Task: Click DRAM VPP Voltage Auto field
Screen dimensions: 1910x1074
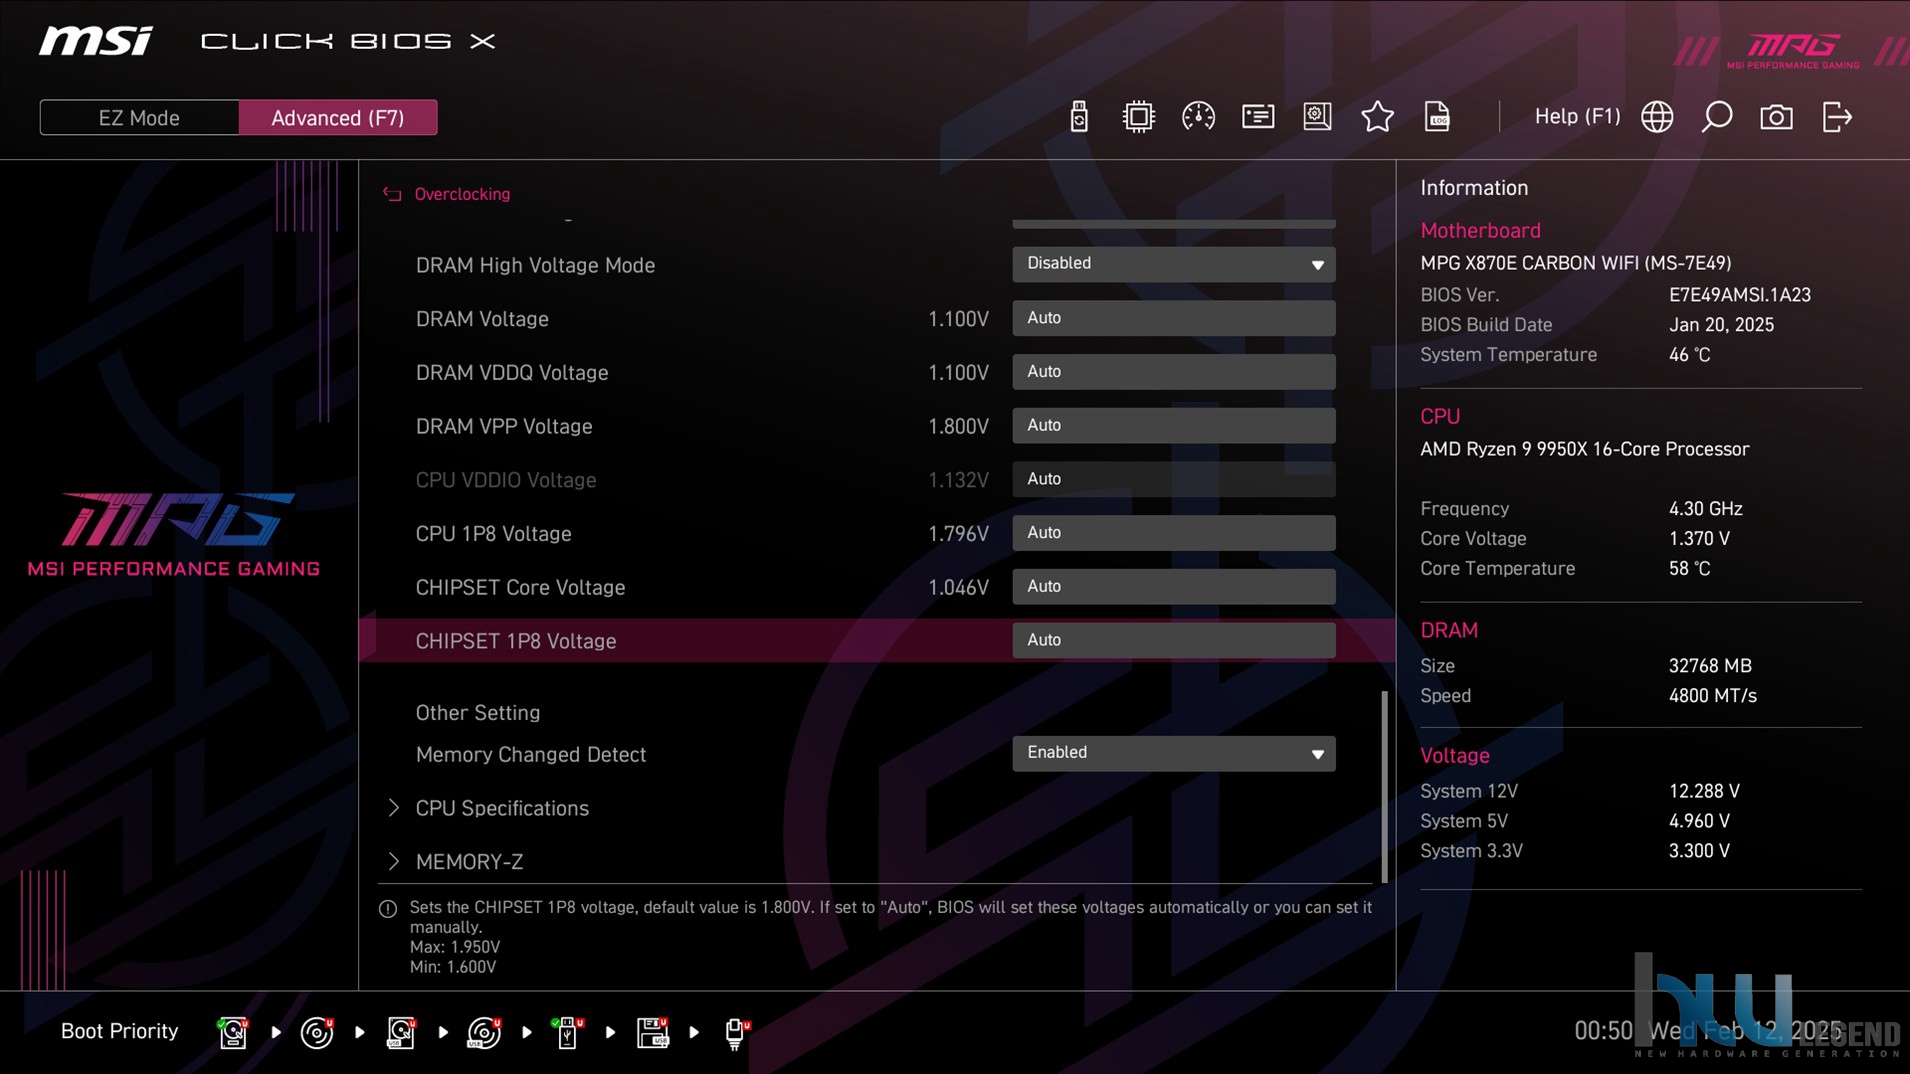Action: coord(1173,426)
